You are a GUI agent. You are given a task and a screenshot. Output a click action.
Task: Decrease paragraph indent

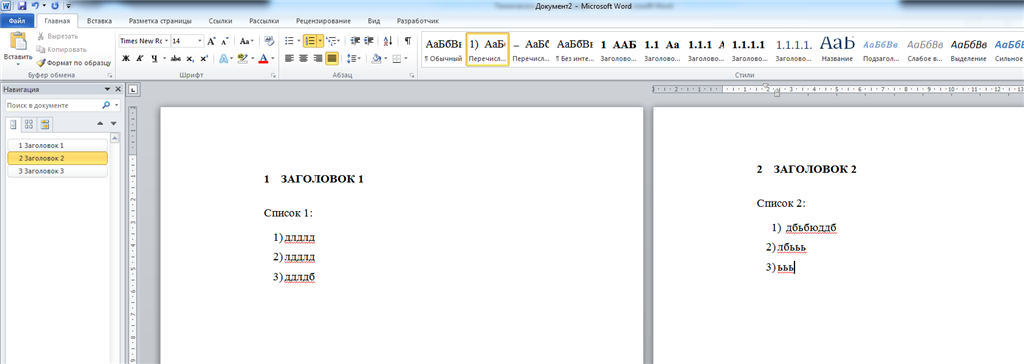[355, 41]
